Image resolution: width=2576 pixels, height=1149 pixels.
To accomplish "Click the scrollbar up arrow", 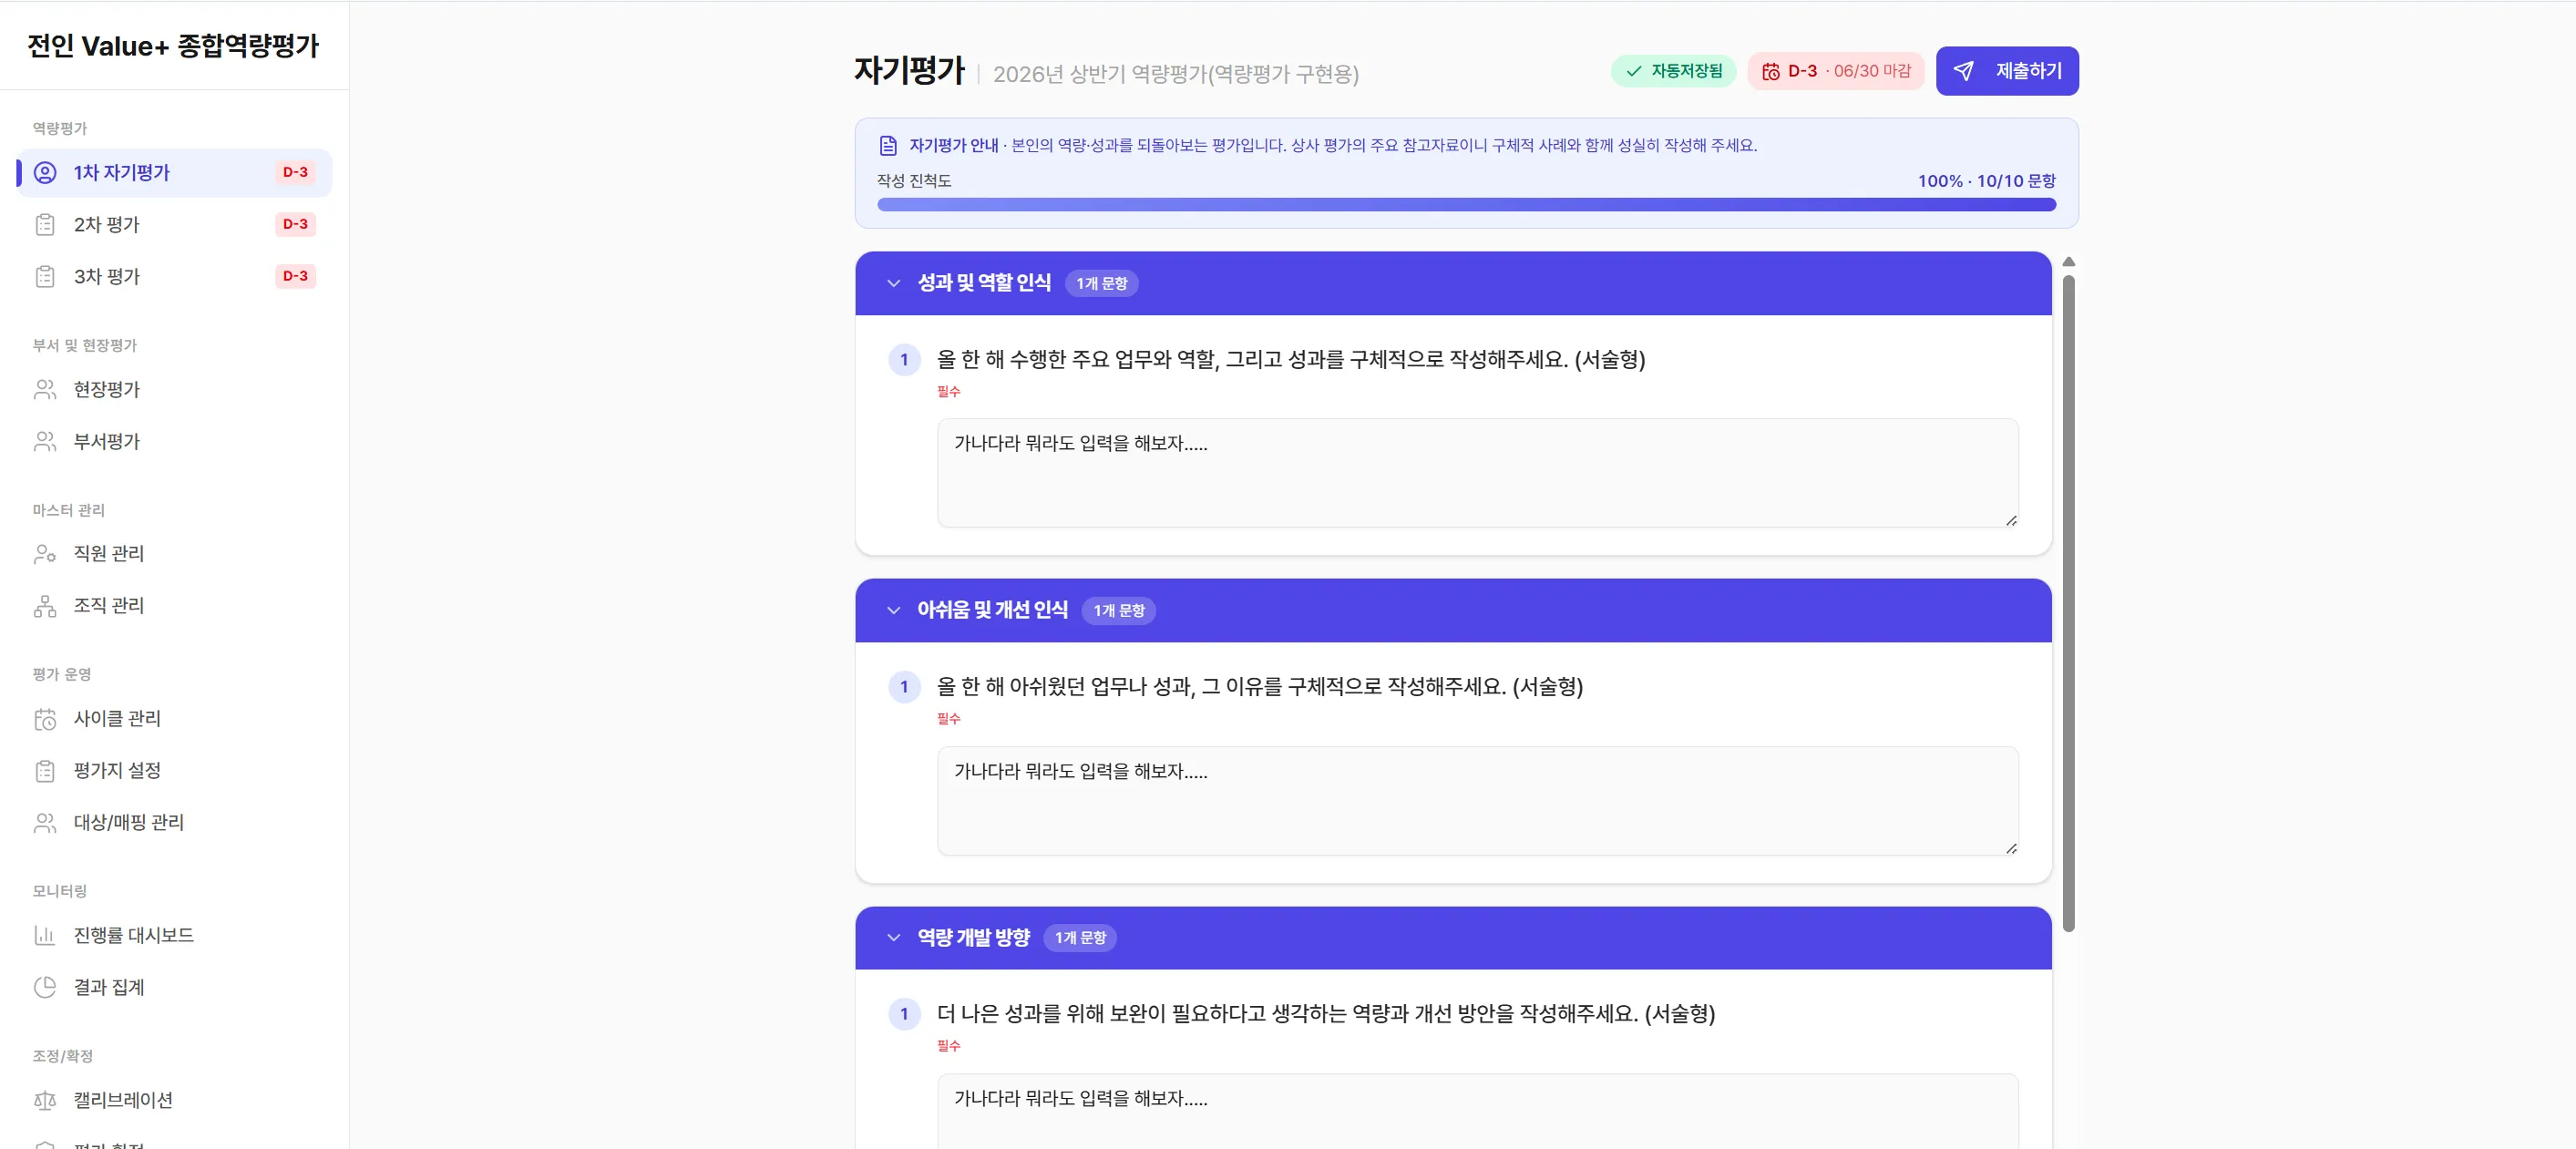I will pyautogui.click(x=2068, y=262).
